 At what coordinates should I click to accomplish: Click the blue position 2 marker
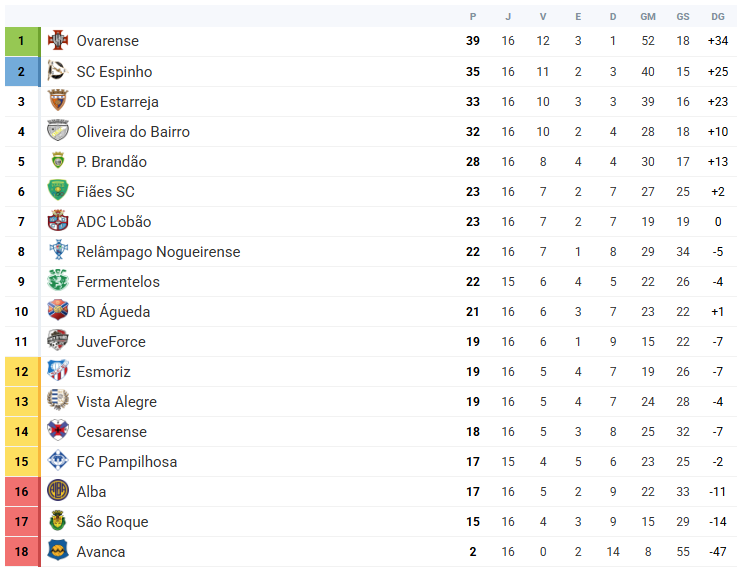[21, 71]
